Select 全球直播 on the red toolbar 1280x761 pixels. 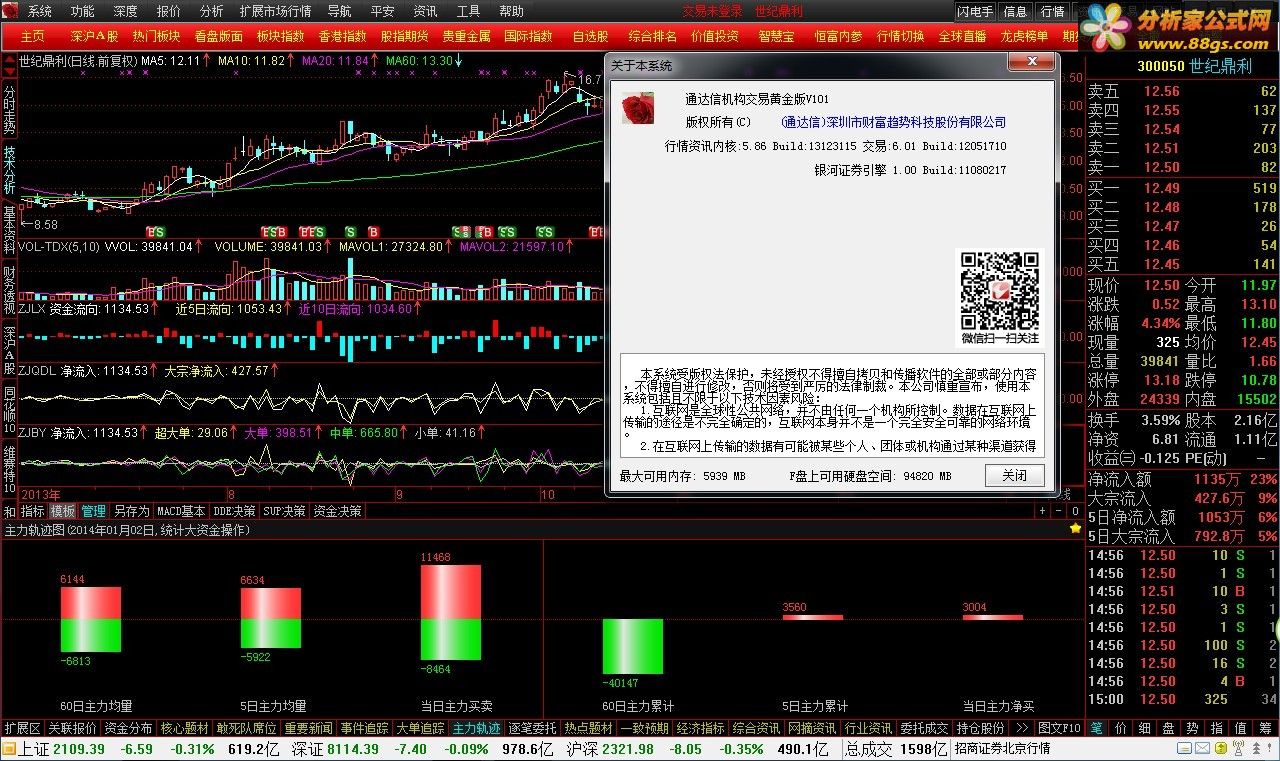click(962, 36)
